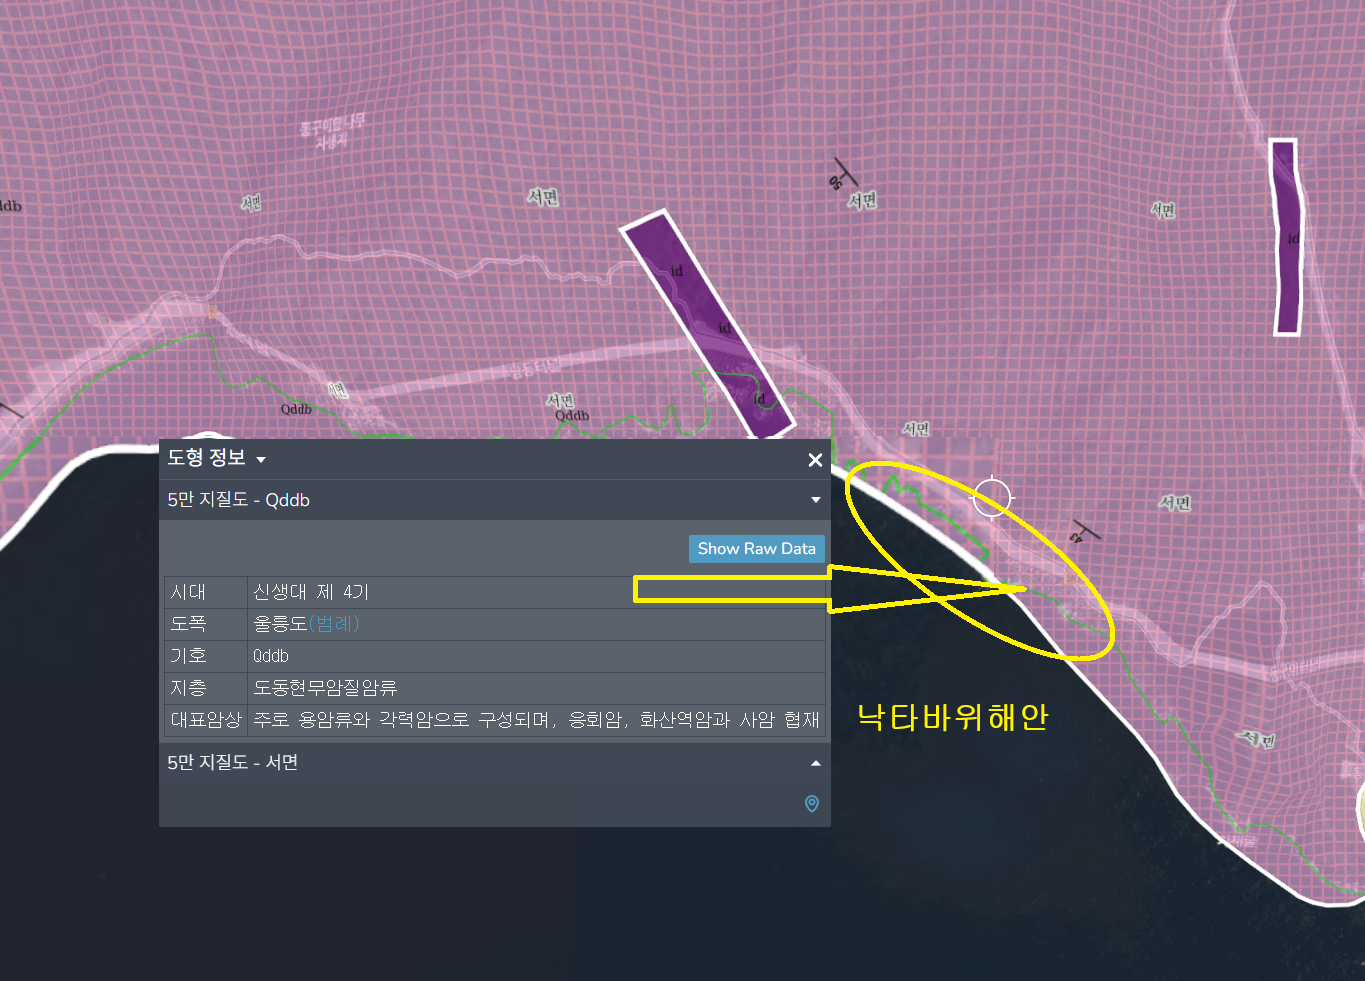Click the Show Raw Data button
Viewport: 1365px width, 981px height.
[x=757, y=548]
